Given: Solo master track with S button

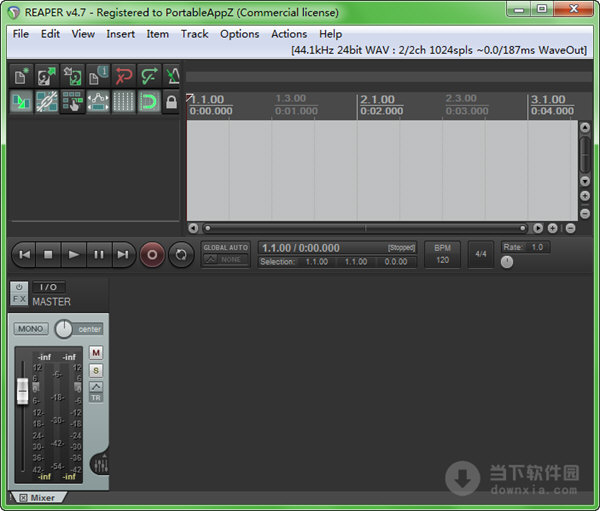Looking at the screenshot, I should click(x=96, y=371).
